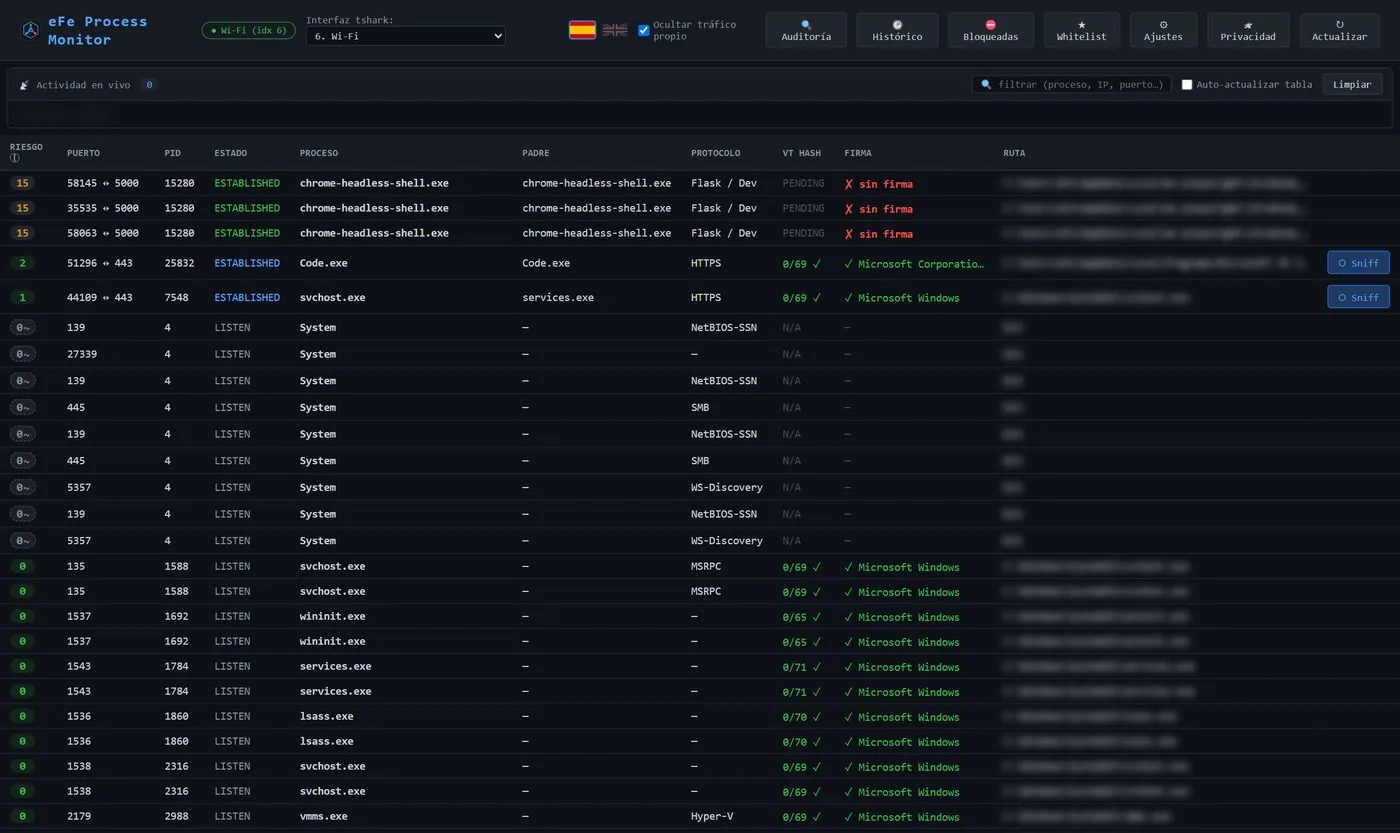This screenshot has width=1400, height=833.
Task: Sort by PROTOCOLO column header
Action: pyautogui.click(x=716, y=153)
